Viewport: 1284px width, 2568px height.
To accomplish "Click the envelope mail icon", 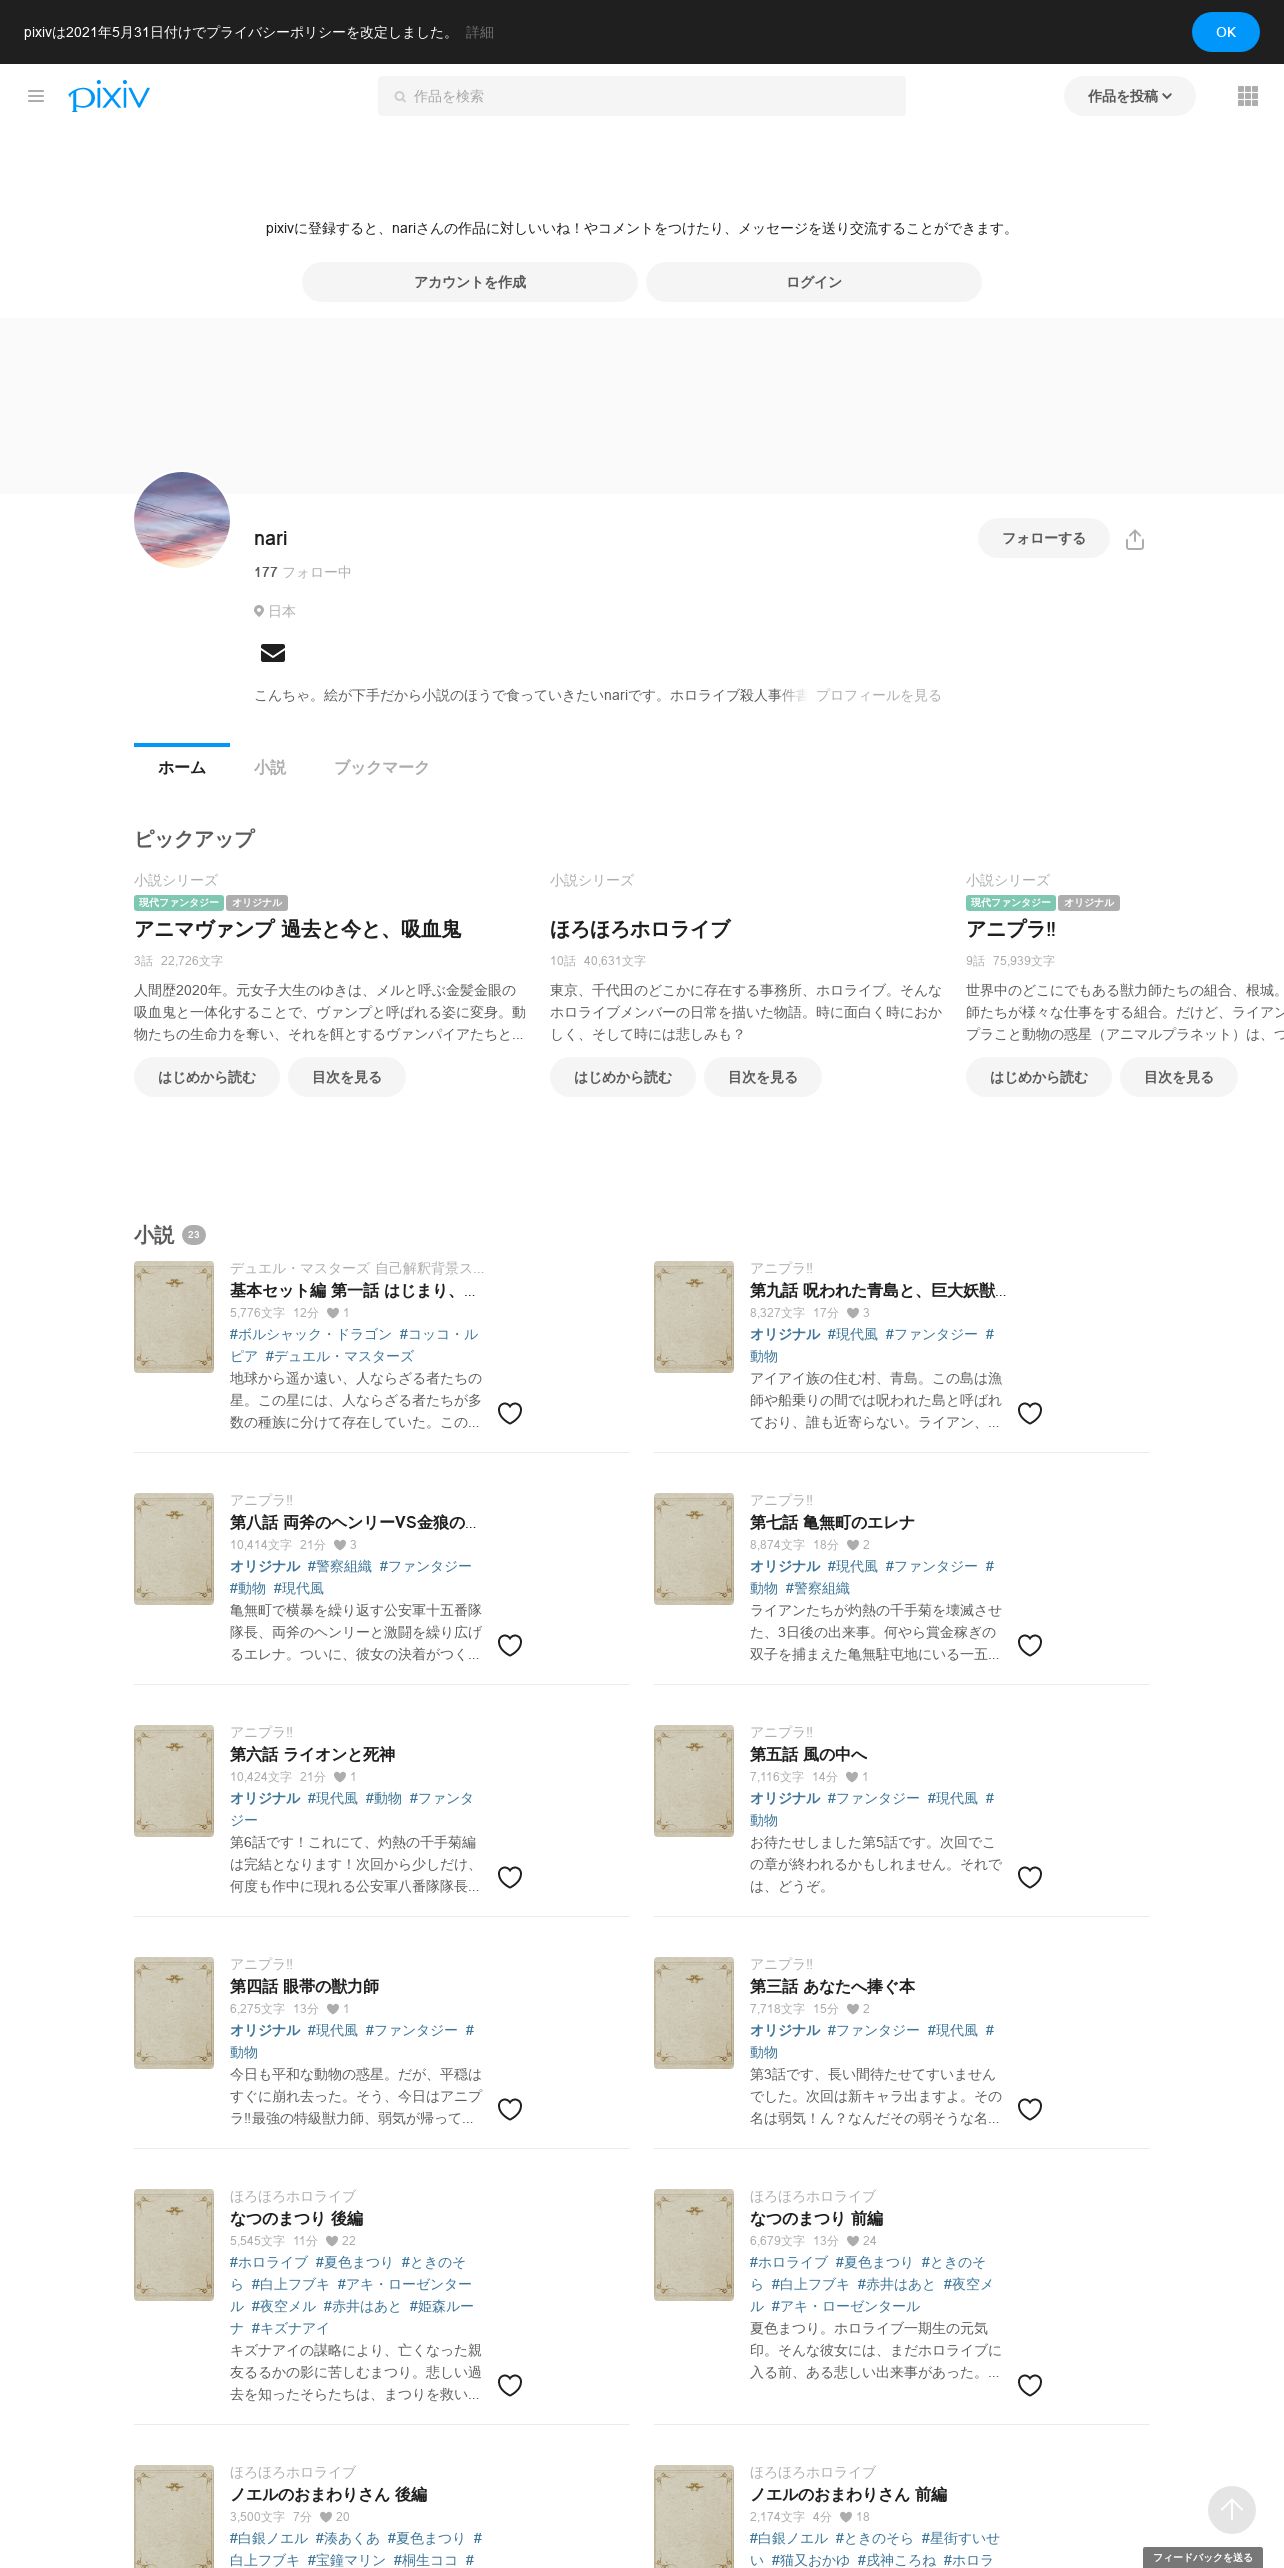I will 273,653.
